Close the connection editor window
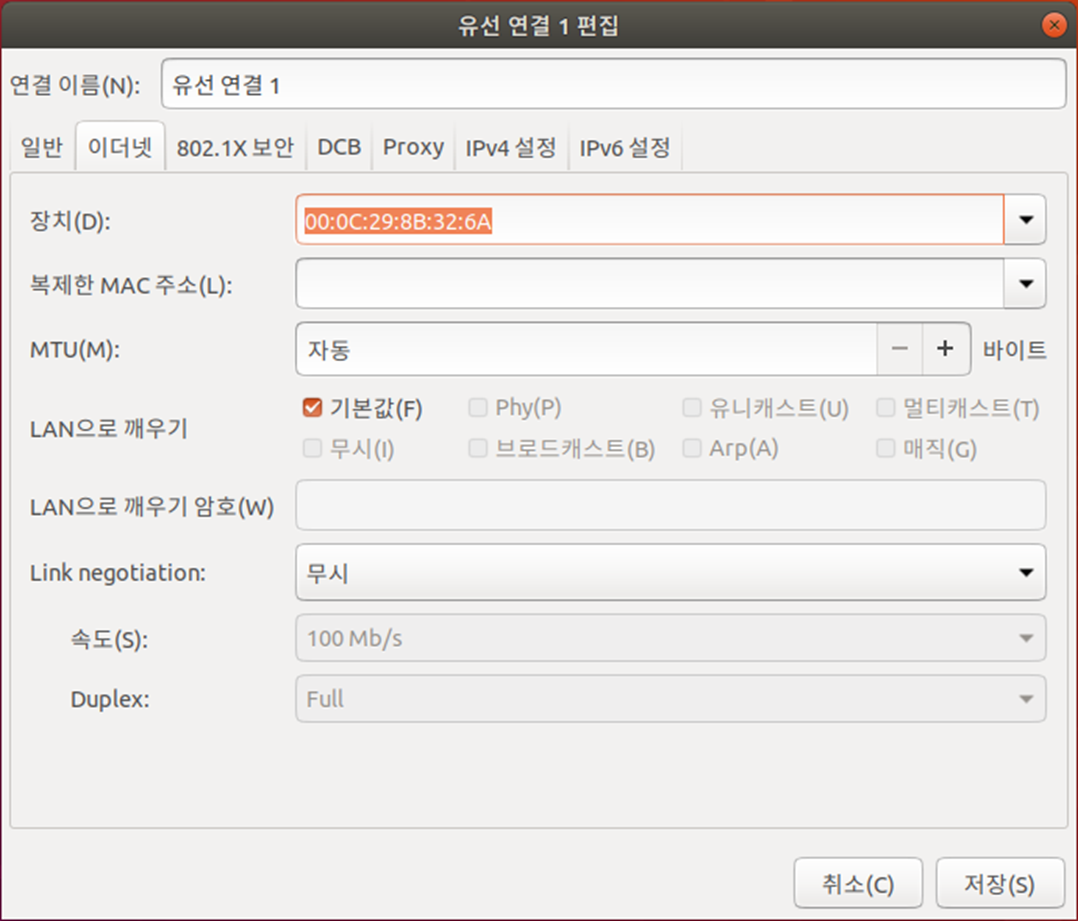 click(x=1051, y=25)
